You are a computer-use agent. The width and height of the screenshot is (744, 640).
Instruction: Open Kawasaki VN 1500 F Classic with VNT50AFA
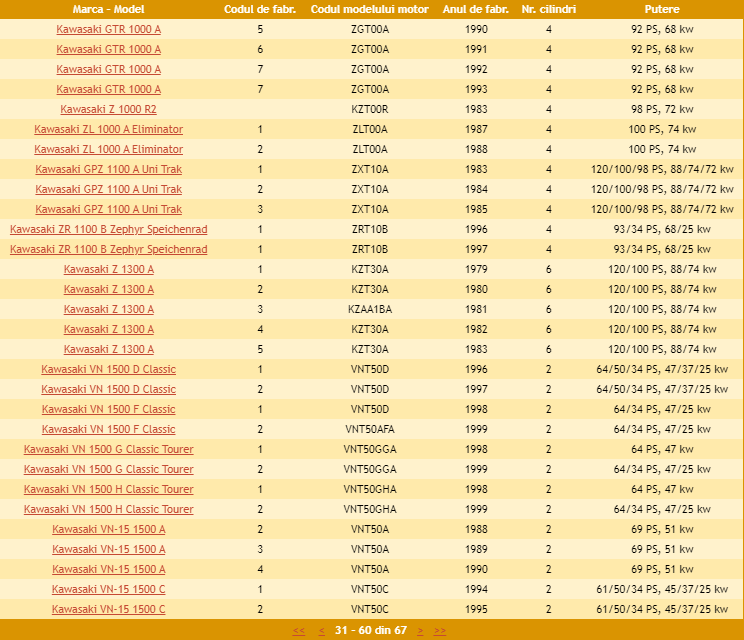pos(108,429)
